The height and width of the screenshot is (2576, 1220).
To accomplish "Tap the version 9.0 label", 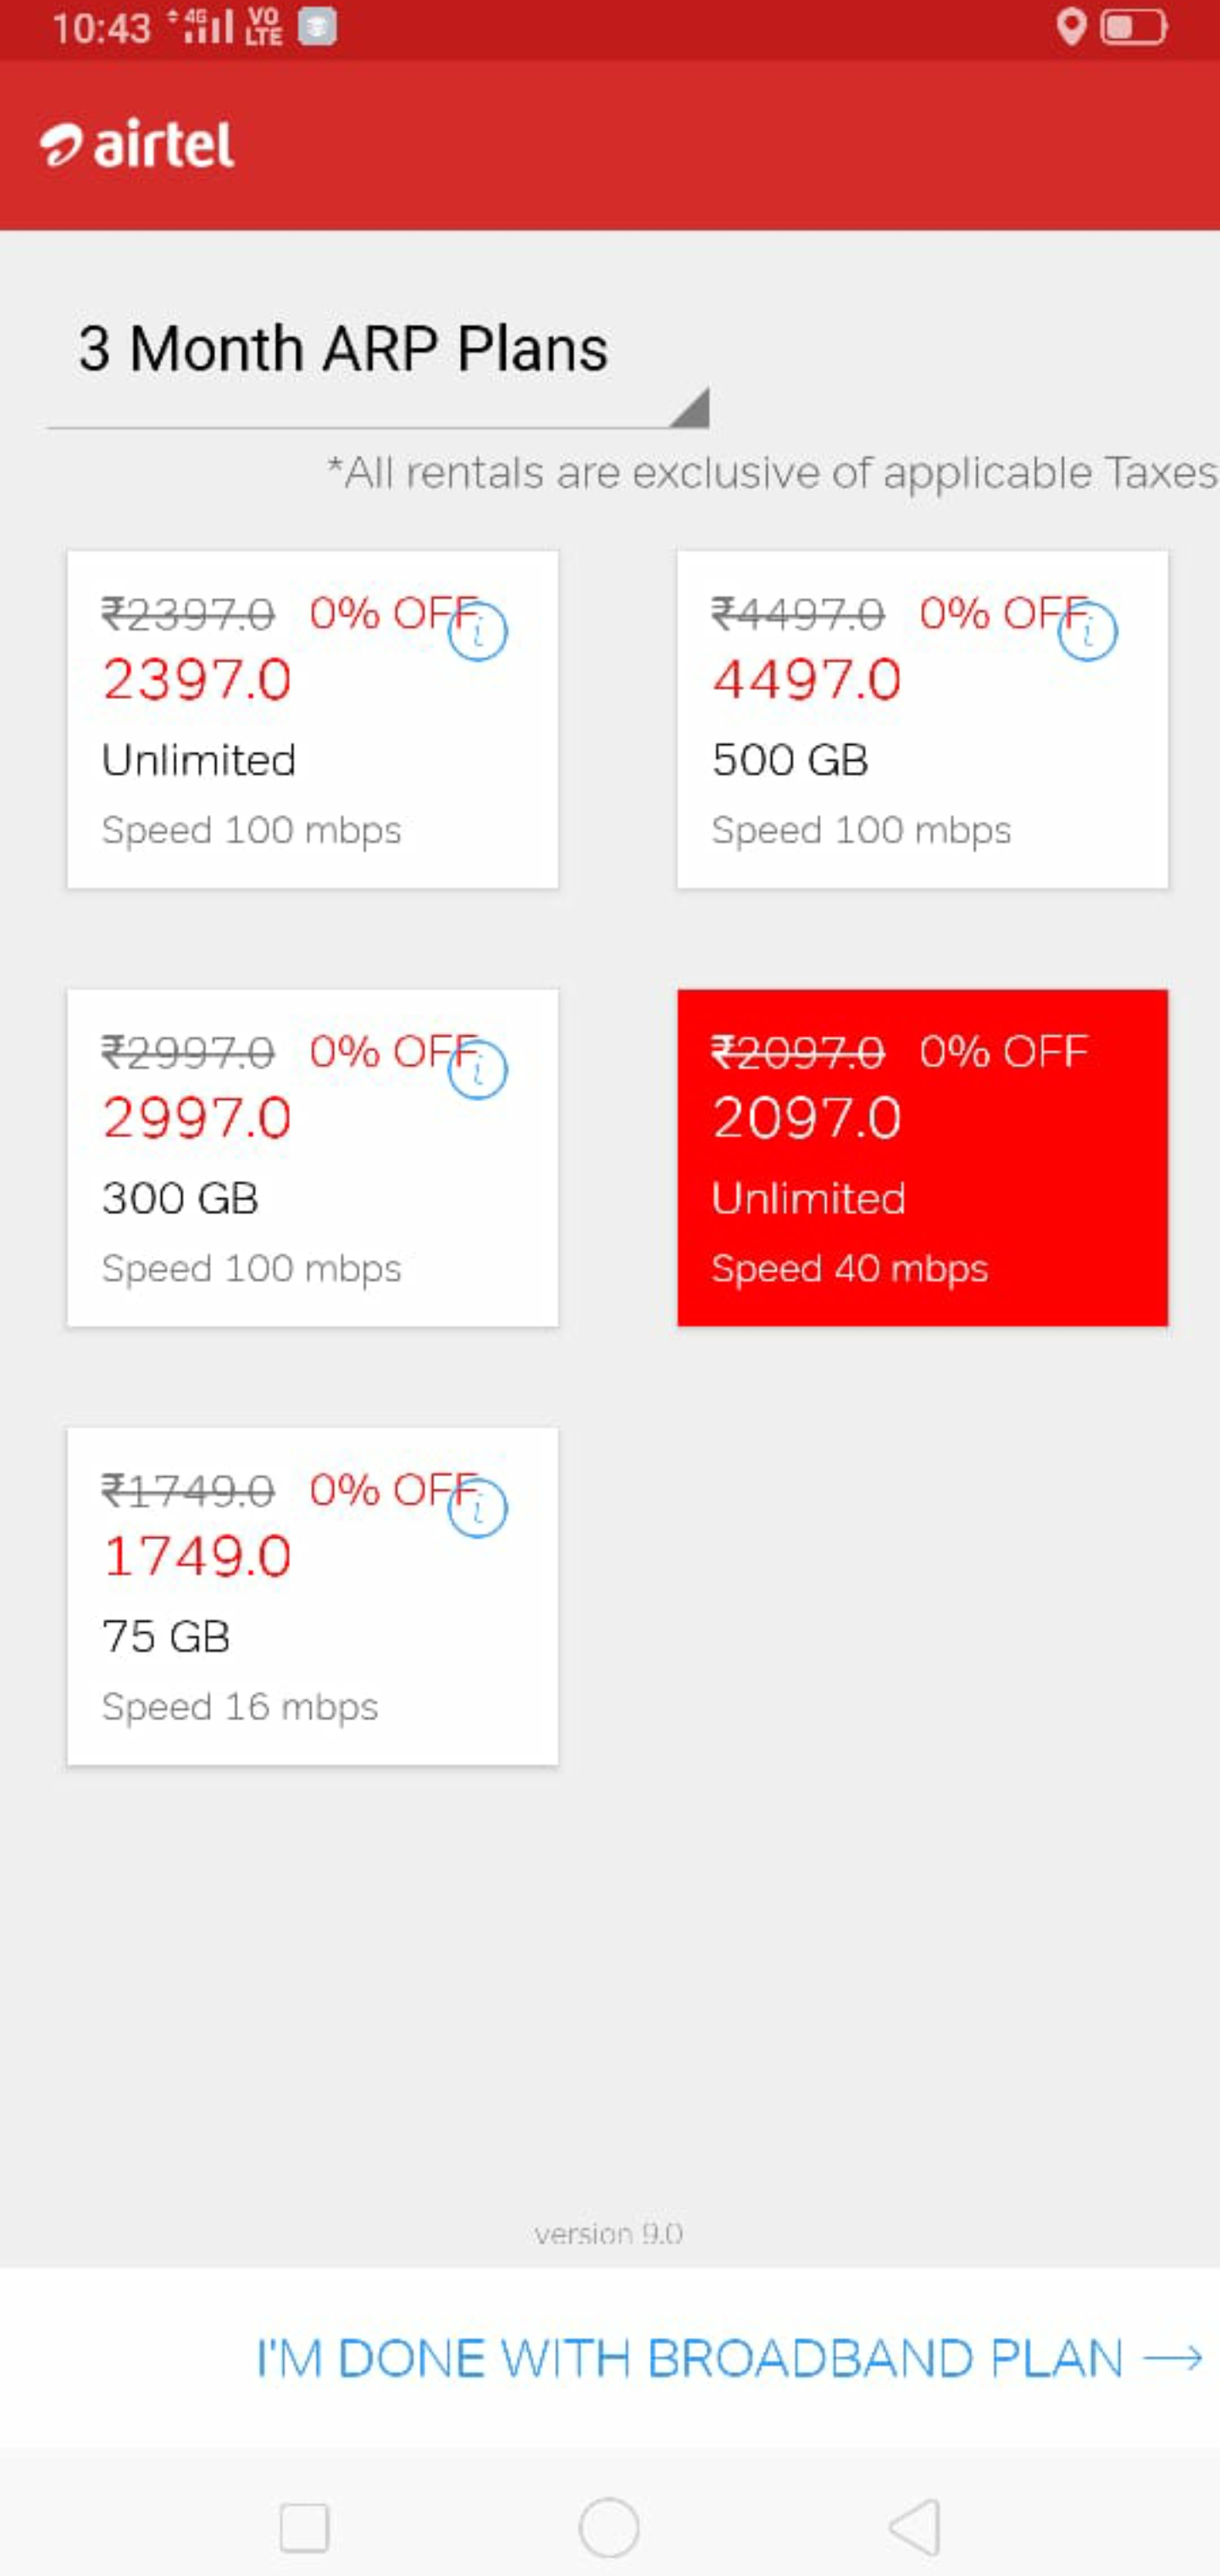I will point(608,2234).
